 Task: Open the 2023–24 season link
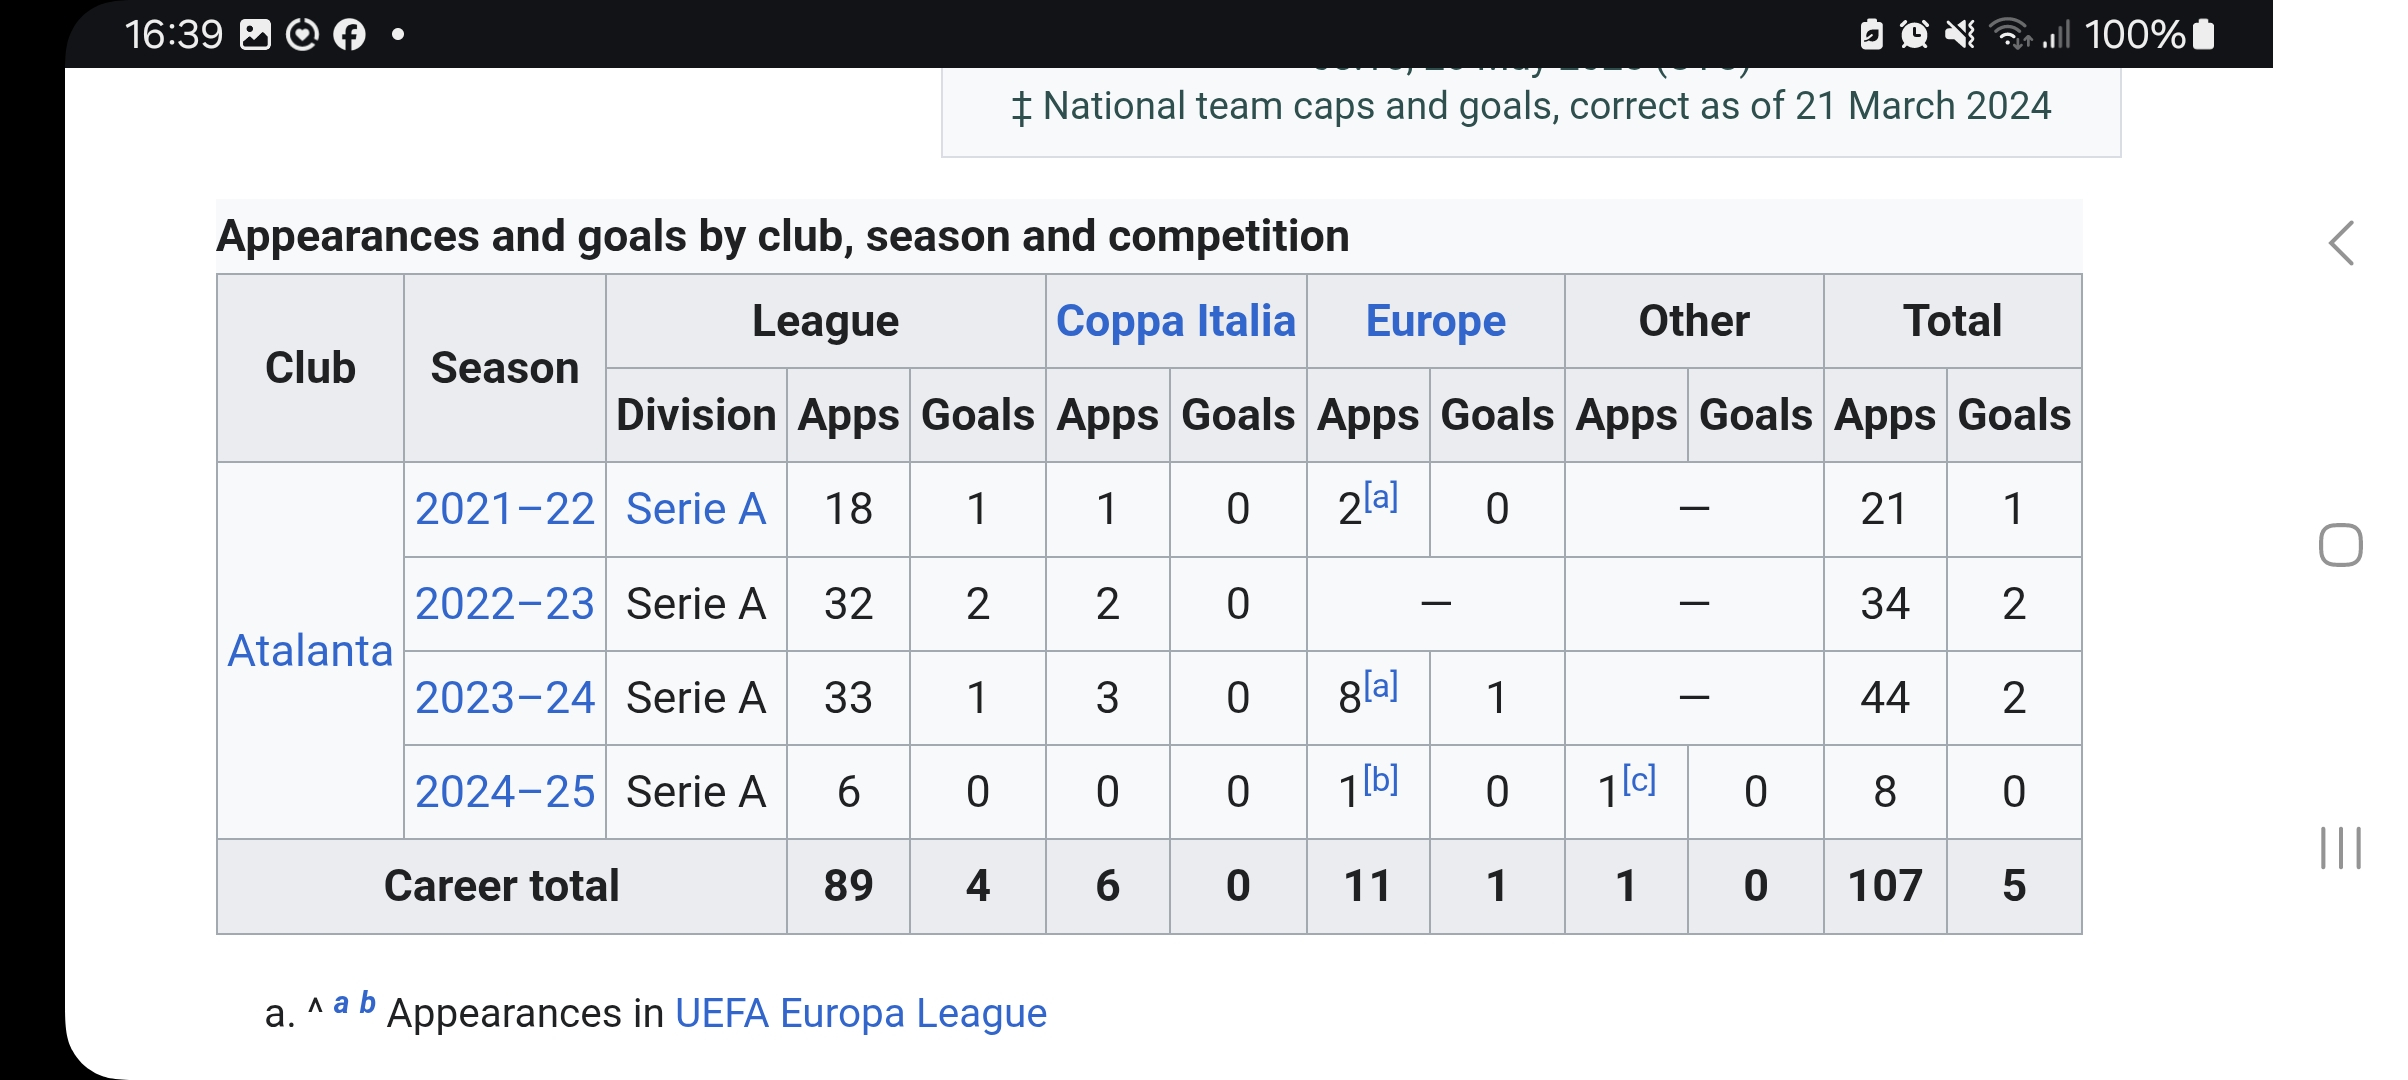pyautogui.click(x=505, y=698)
